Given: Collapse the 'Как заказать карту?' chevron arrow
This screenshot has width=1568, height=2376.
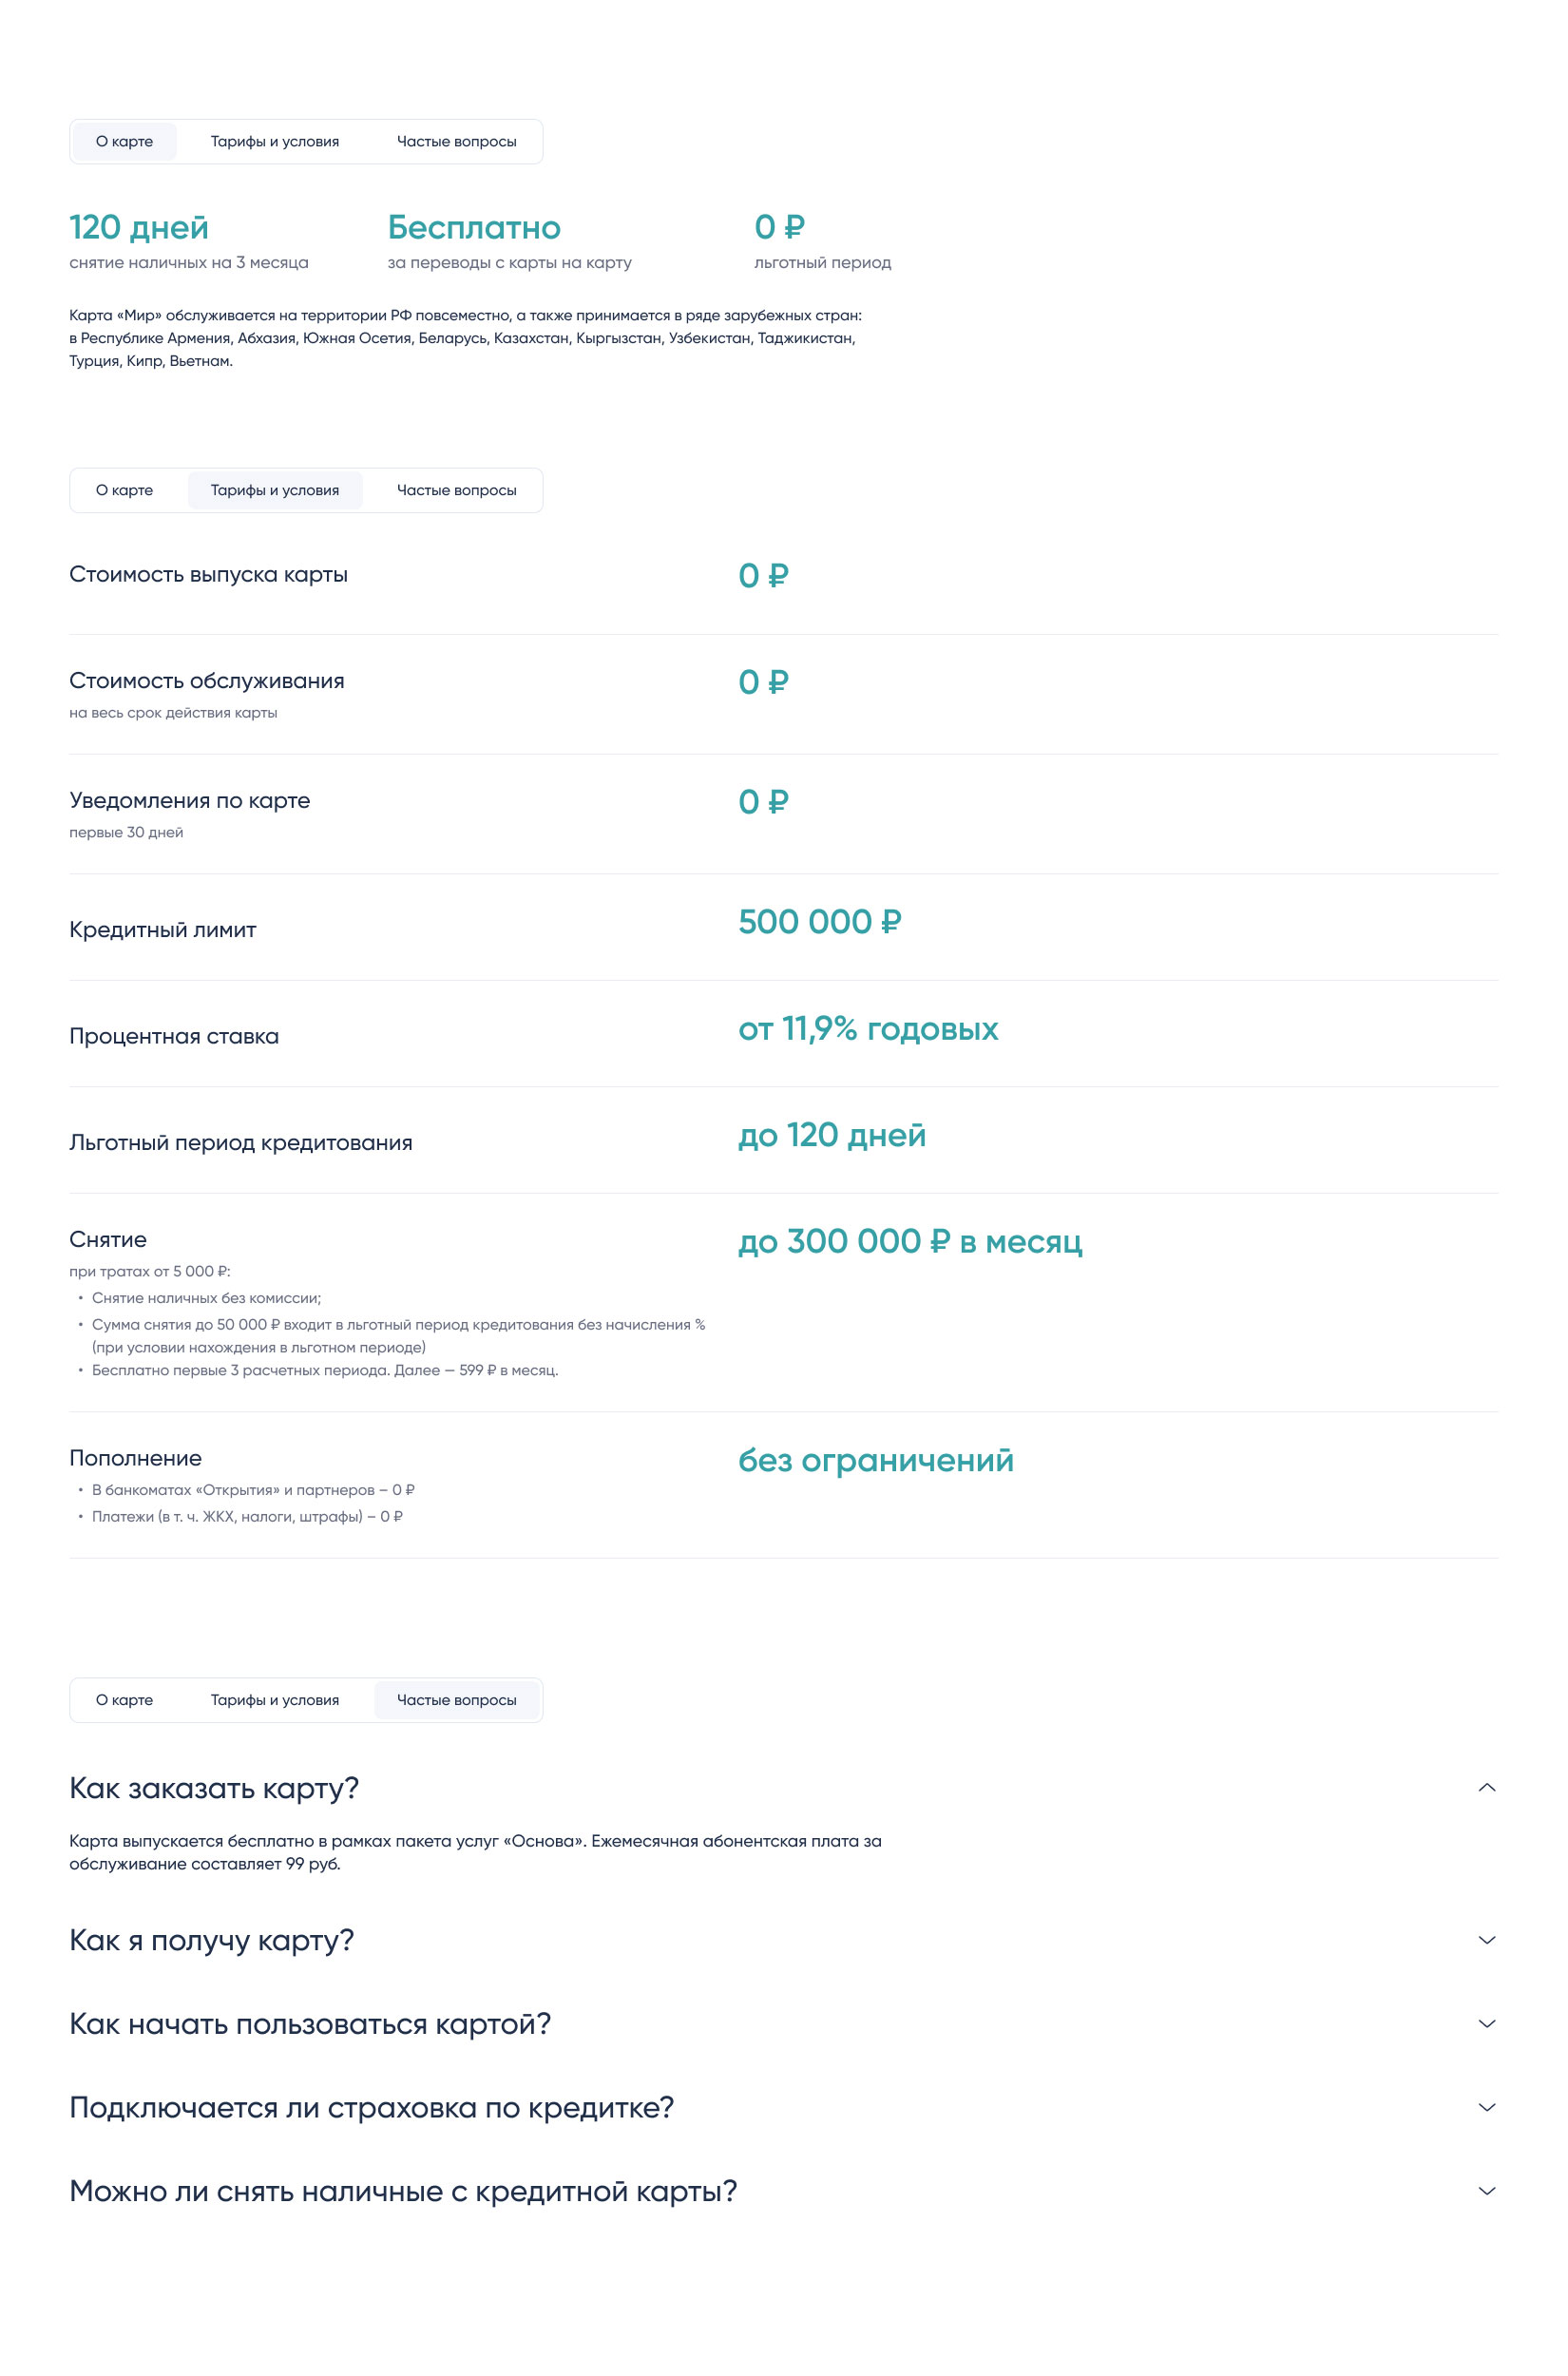Looking at the screenshot, I should tap(1486, 1787).
